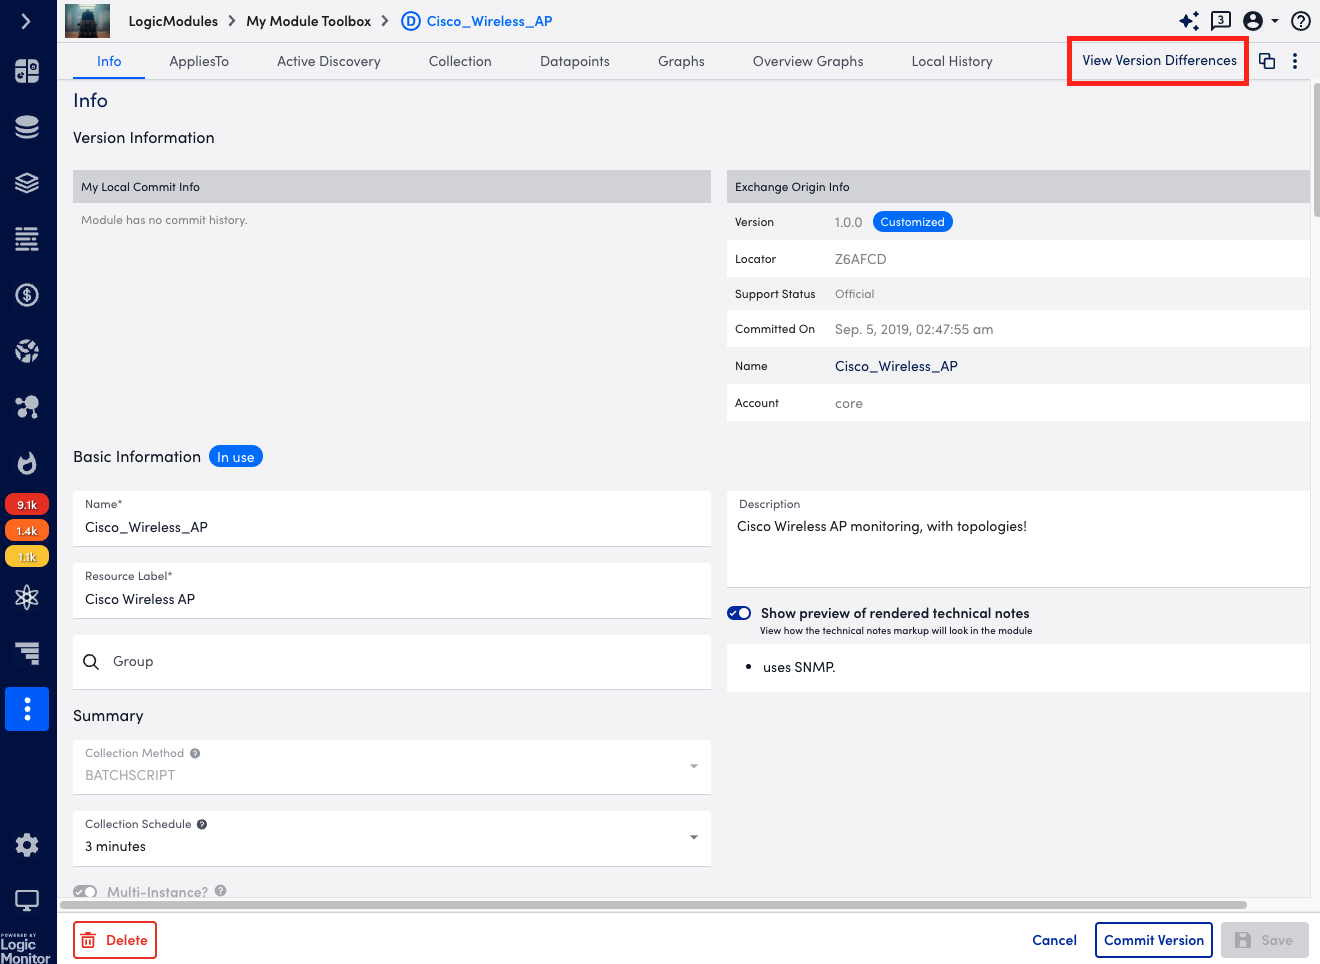Expand the left navigation sidebar chevron
1320x964 pixels.
[26, 21]
